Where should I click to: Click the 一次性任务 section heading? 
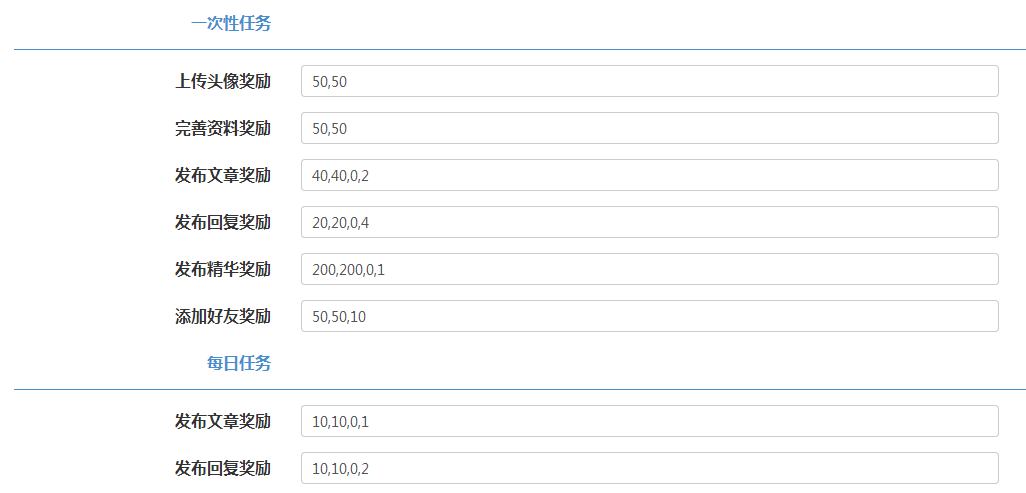231,23
